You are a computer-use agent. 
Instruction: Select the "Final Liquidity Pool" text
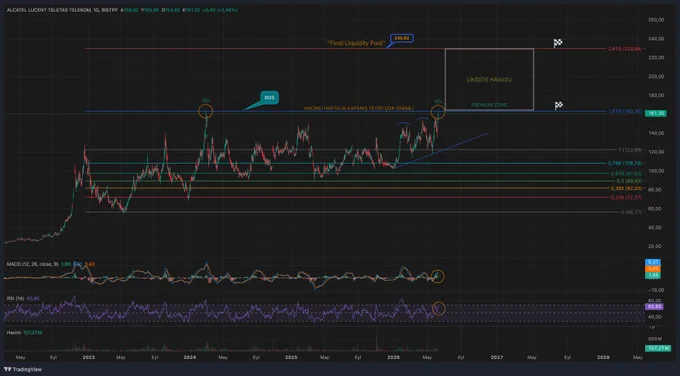click(x=356, y=43)
